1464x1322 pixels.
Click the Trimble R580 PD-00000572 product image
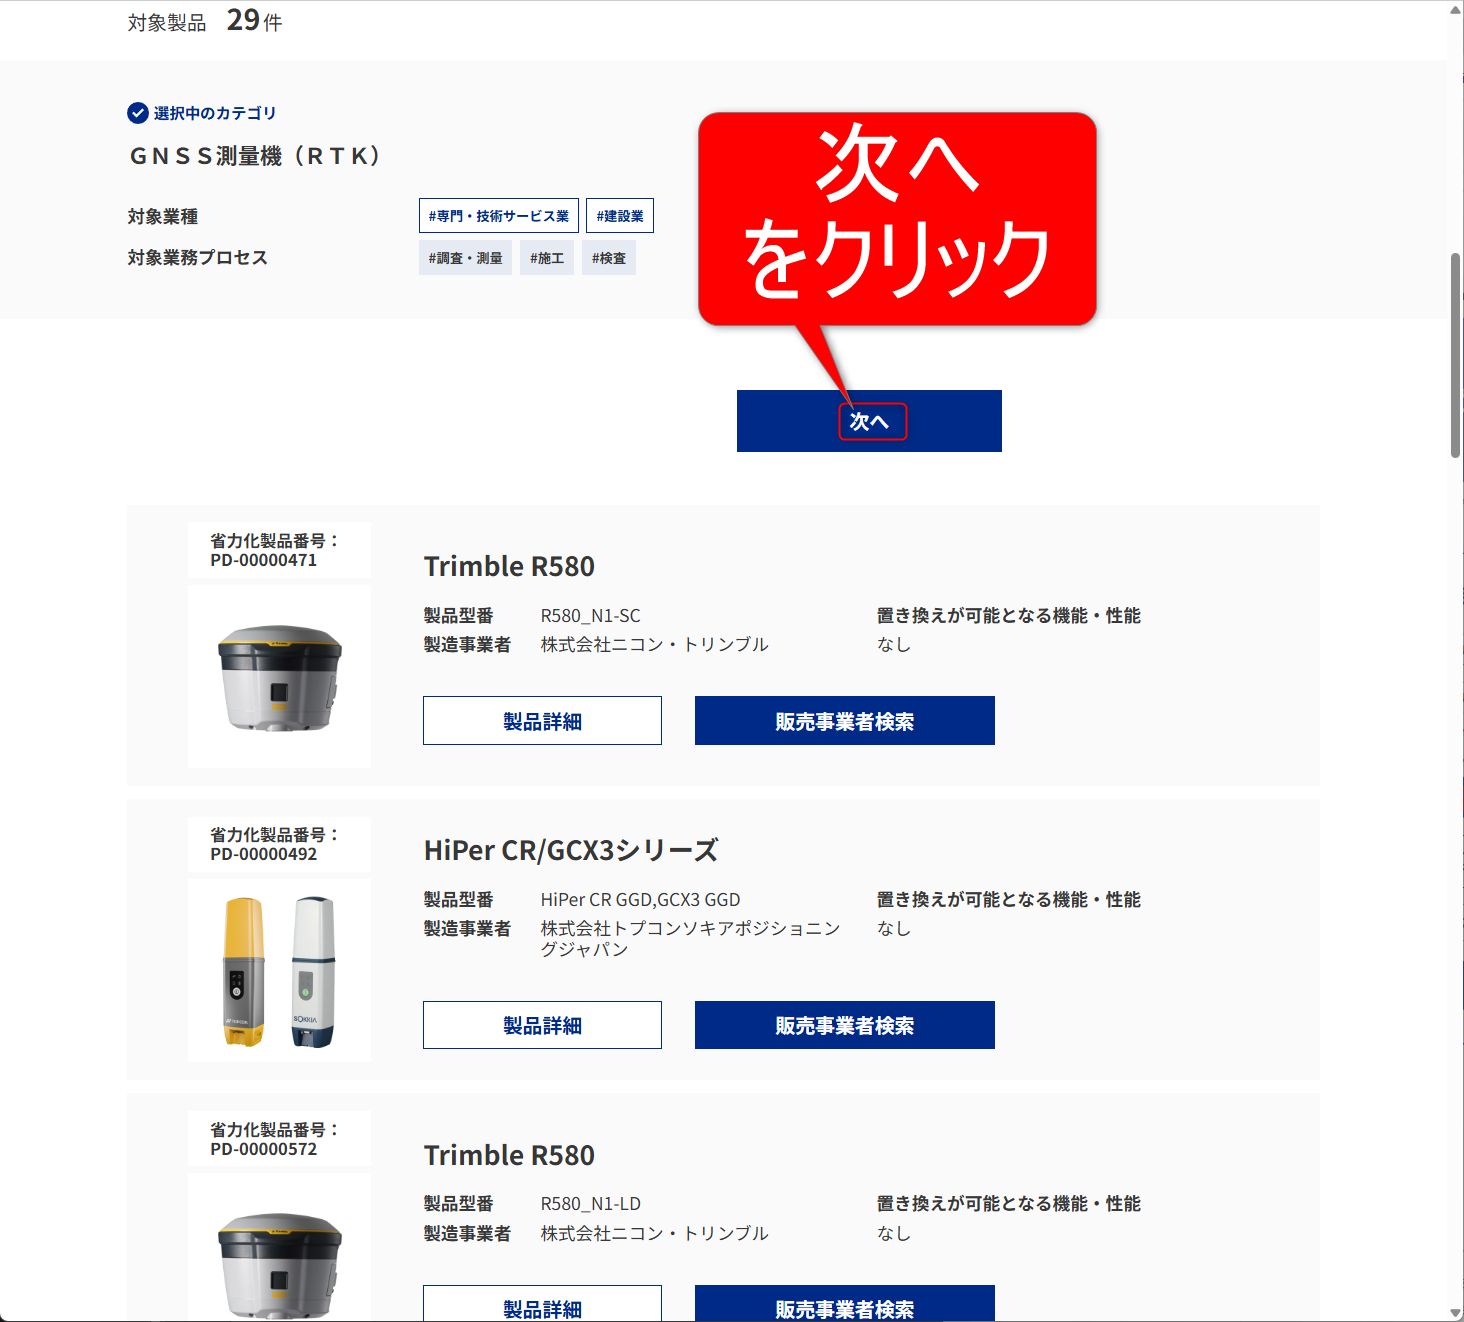(280, 1248)
